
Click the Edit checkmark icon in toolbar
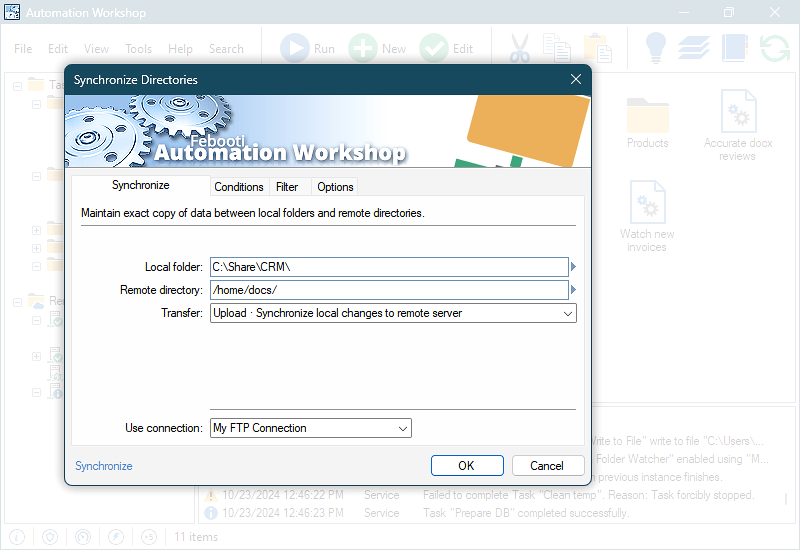tap(434, 48)
